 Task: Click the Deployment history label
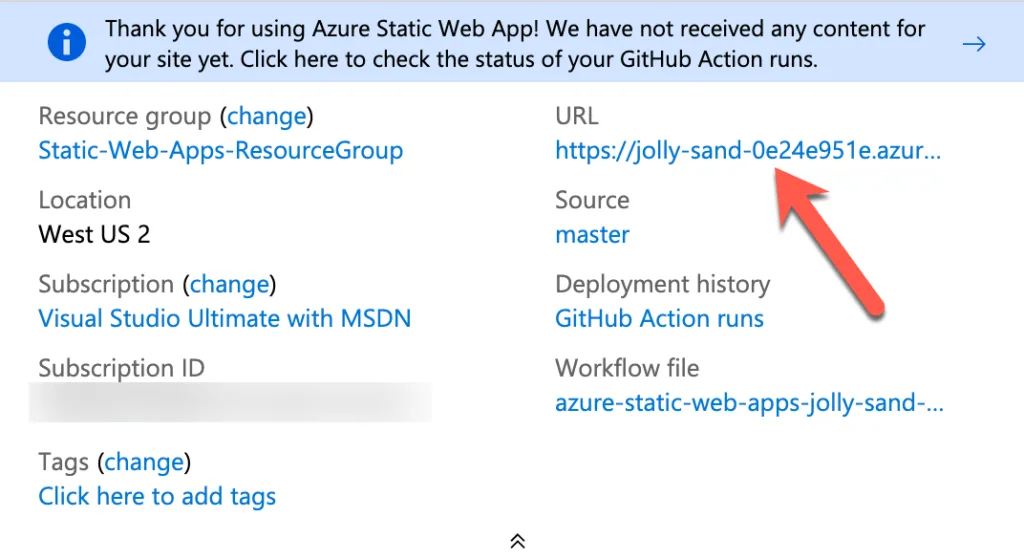662,284
